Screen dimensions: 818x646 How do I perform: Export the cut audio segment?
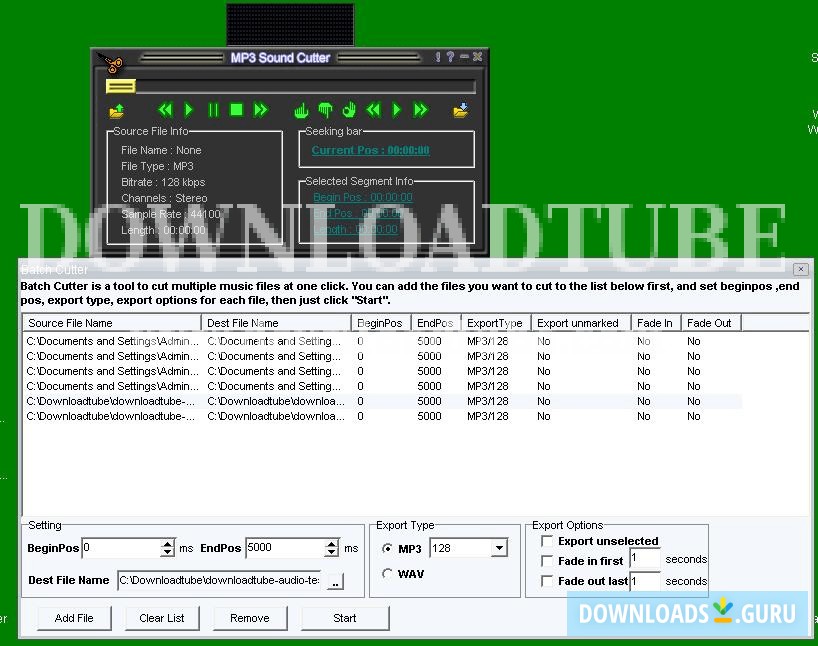460,110
